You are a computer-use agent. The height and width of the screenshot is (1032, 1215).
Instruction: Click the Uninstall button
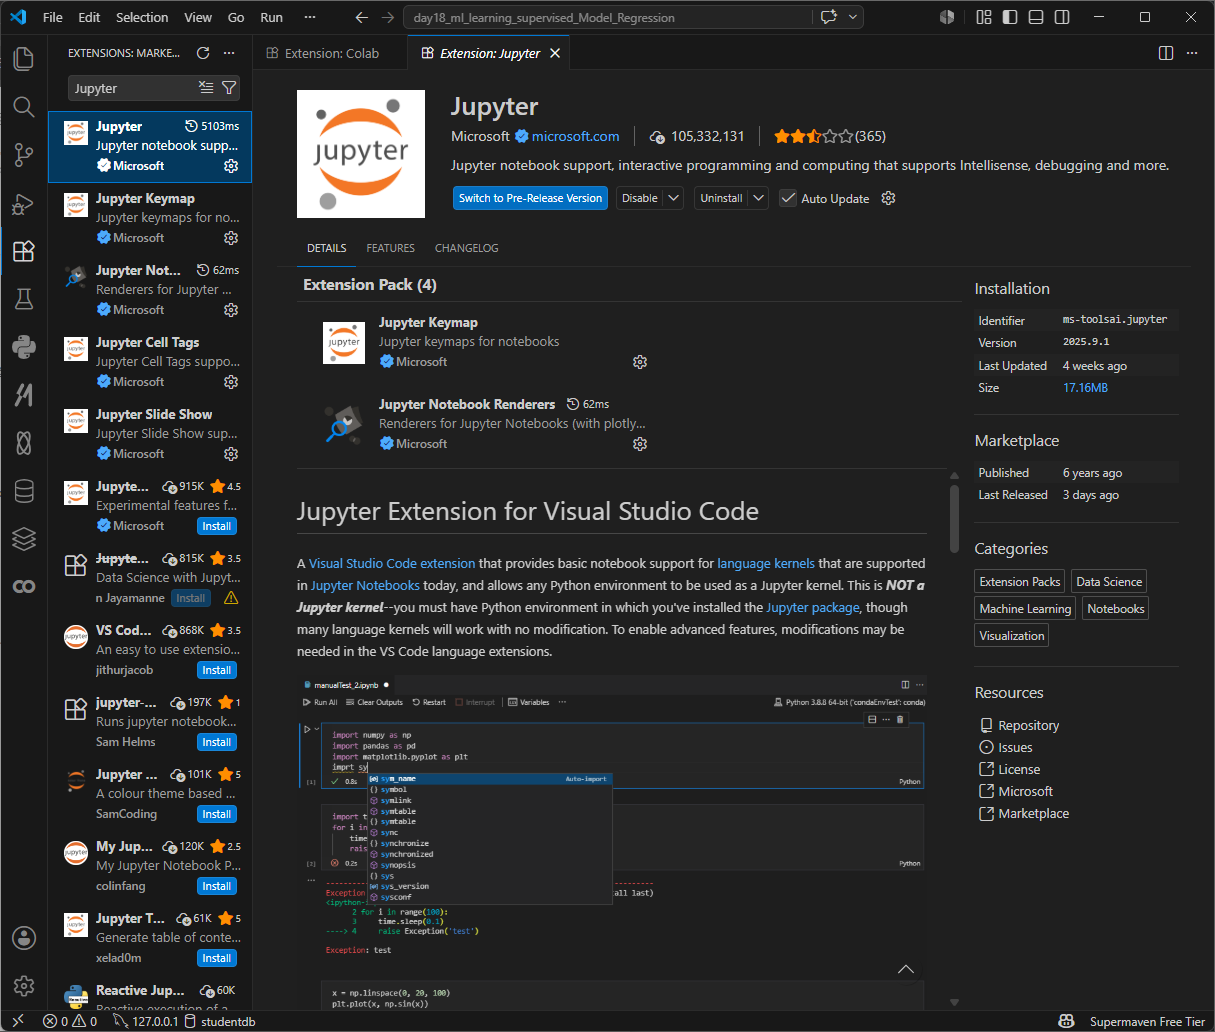pyautogui.click(x=721, y=198)
